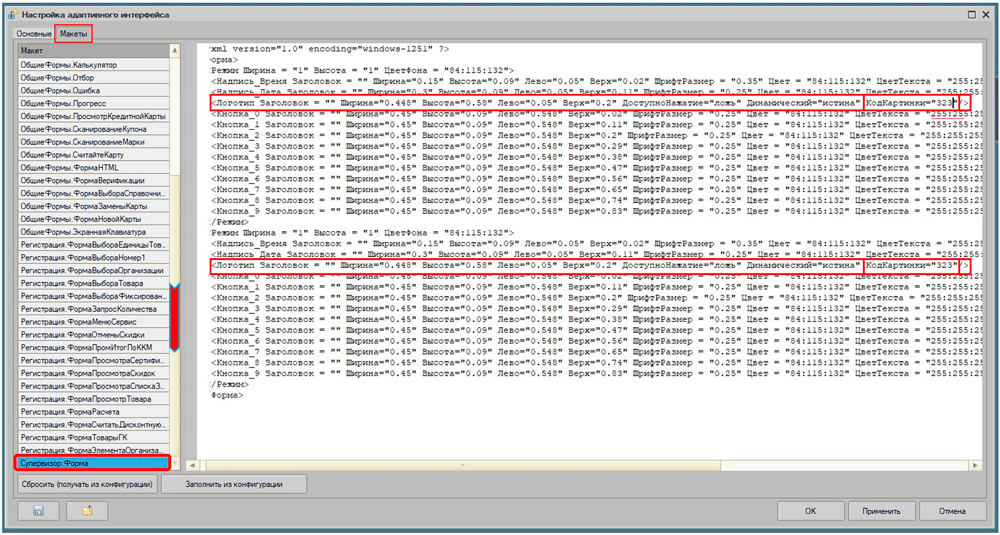Click the Макет column header
This screenshot has height=535, width=1000.
click(90, 50)
